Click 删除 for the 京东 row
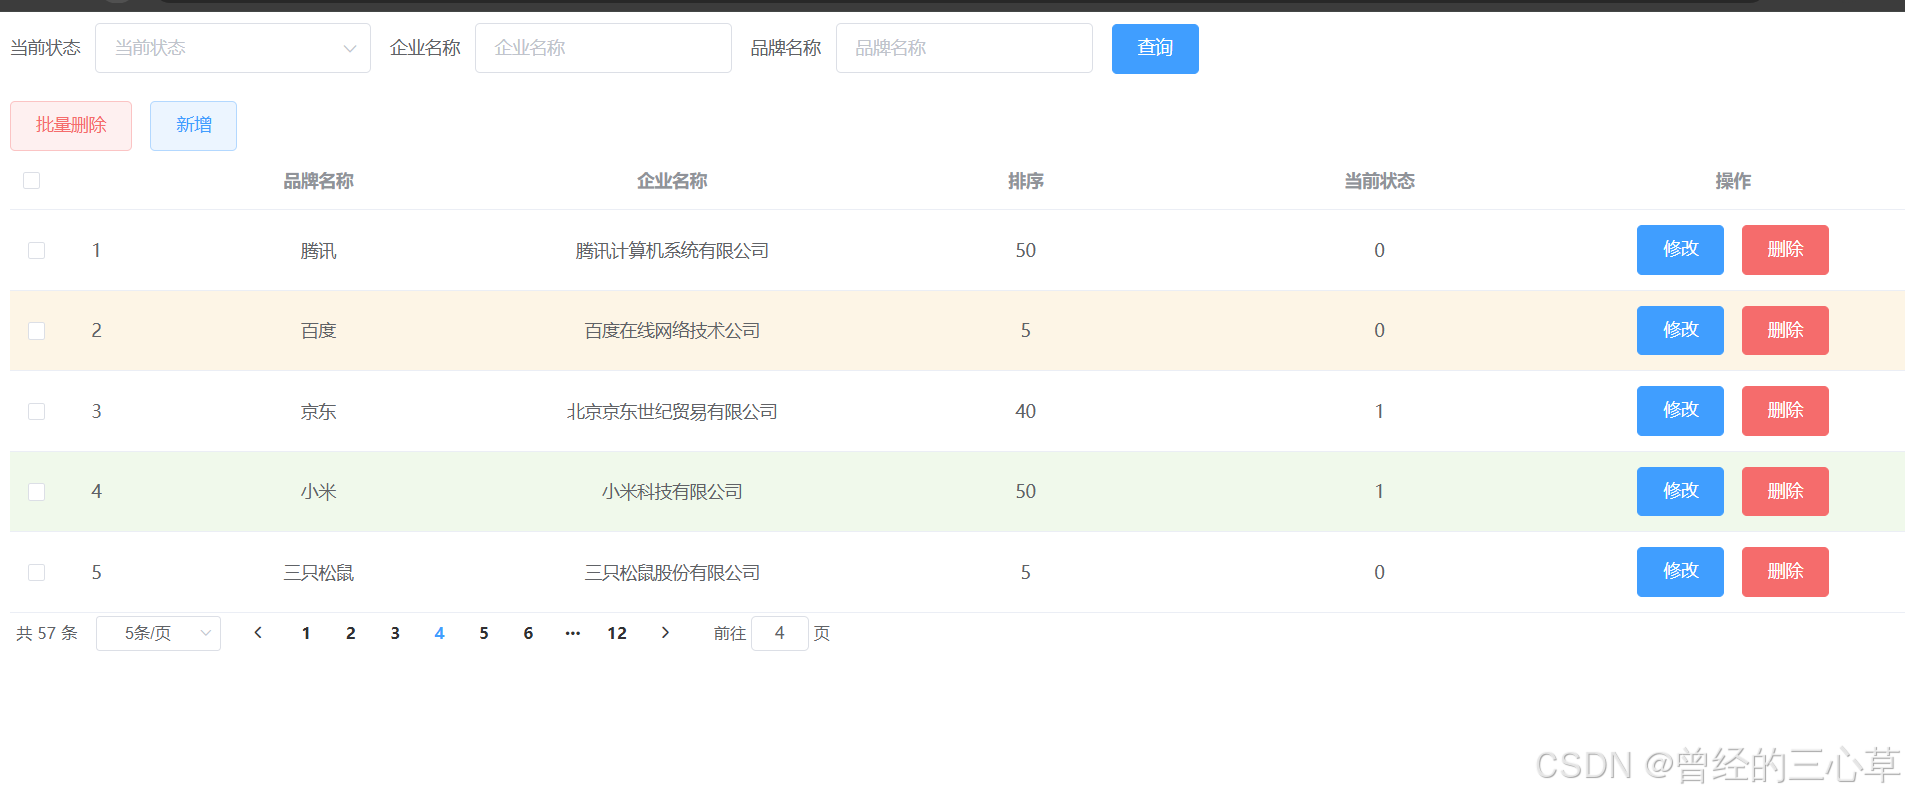This screenshot has height=797, width=1905. (1785, 411)
